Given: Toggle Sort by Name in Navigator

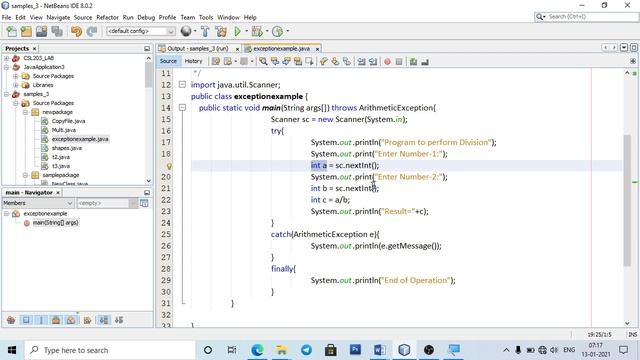Looking at the screenshot, I should click(x=104, y=320).
